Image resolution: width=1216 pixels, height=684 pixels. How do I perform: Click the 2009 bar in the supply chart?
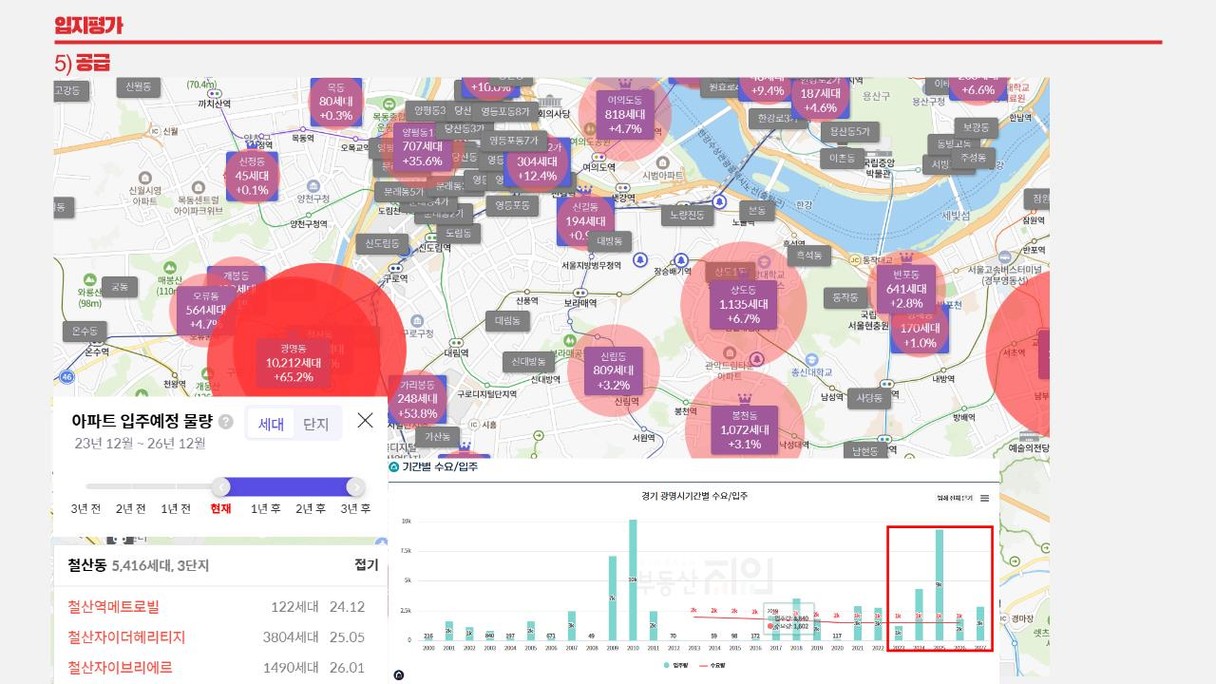(613, 598)
